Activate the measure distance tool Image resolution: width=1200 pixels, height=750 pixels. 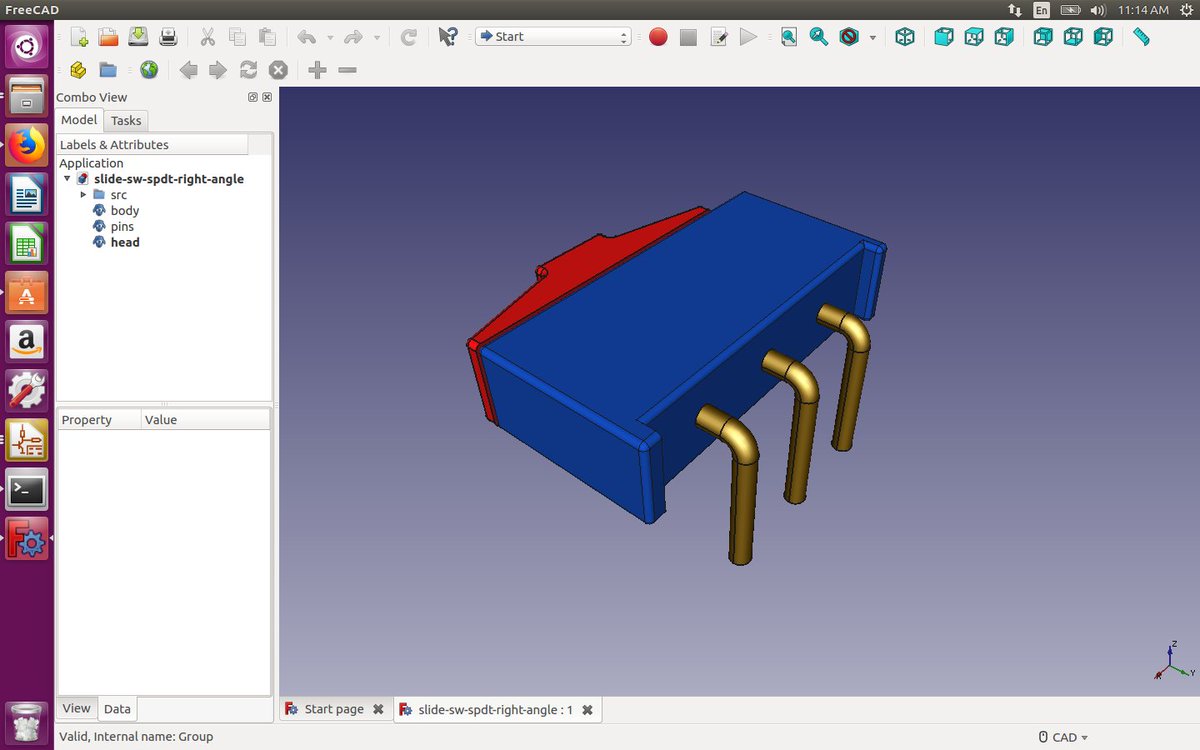[x=1141, y=37]
